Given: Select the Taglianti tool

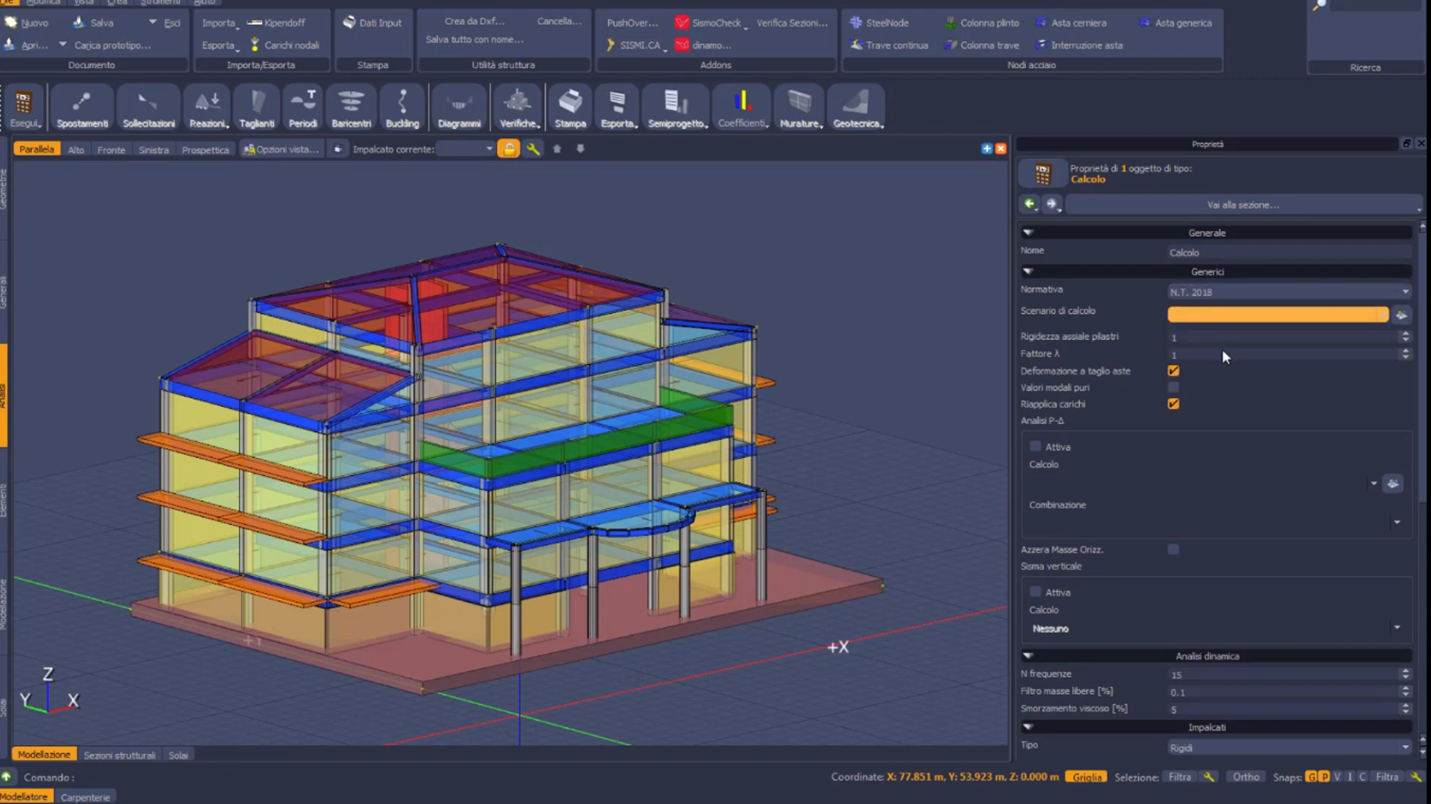Looking at the screenshot, I should pyautogui.click(x=257, y=108).
